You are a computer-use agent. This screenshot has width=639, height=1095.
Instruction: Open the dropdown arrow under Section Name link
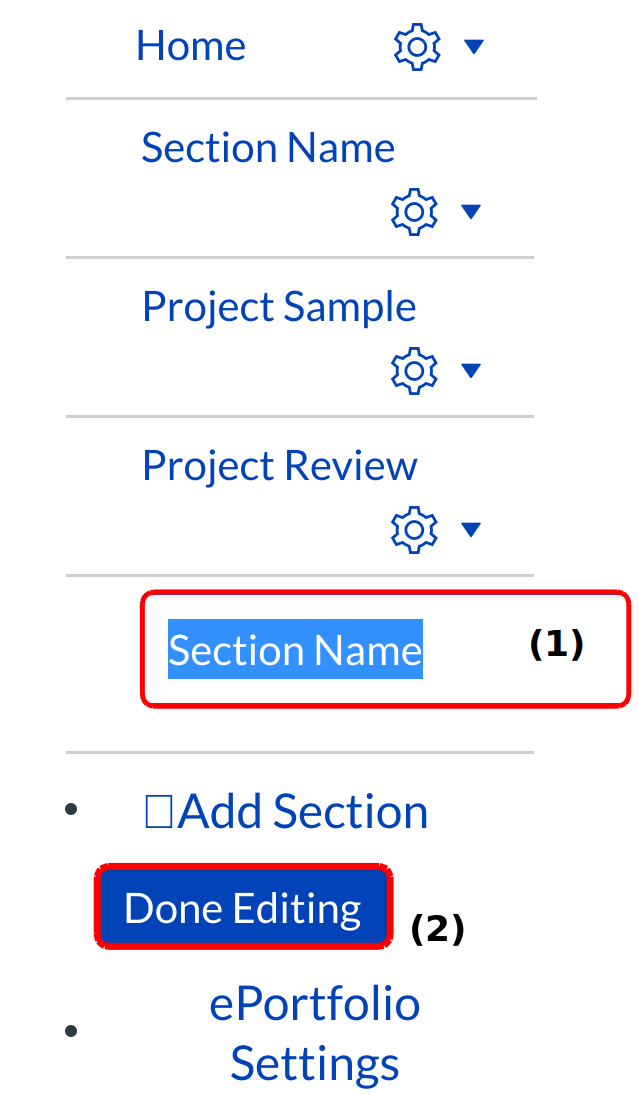pos(471,212)
